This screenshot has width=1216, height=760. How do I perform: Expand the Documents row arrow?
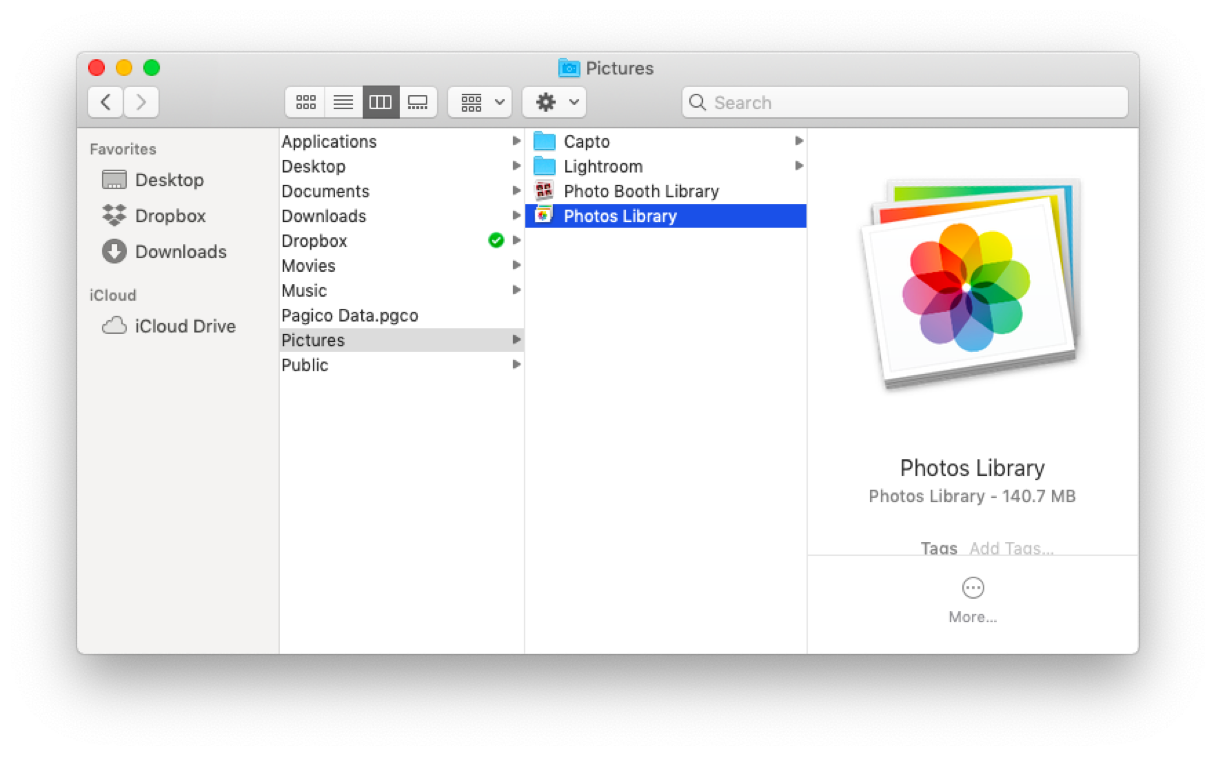517,192
